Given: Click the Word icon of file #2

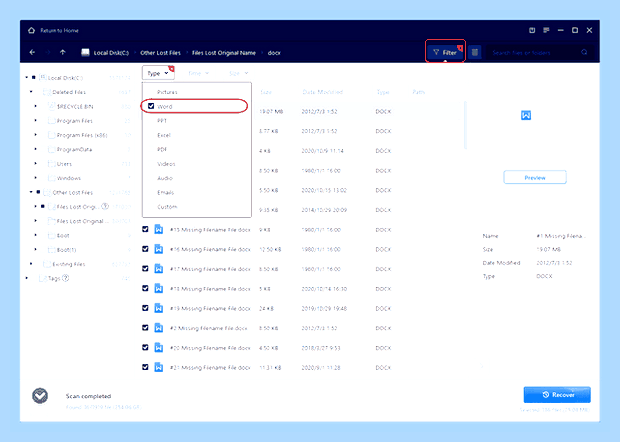Looking at the screenshot, I should (x=159, y=328).
